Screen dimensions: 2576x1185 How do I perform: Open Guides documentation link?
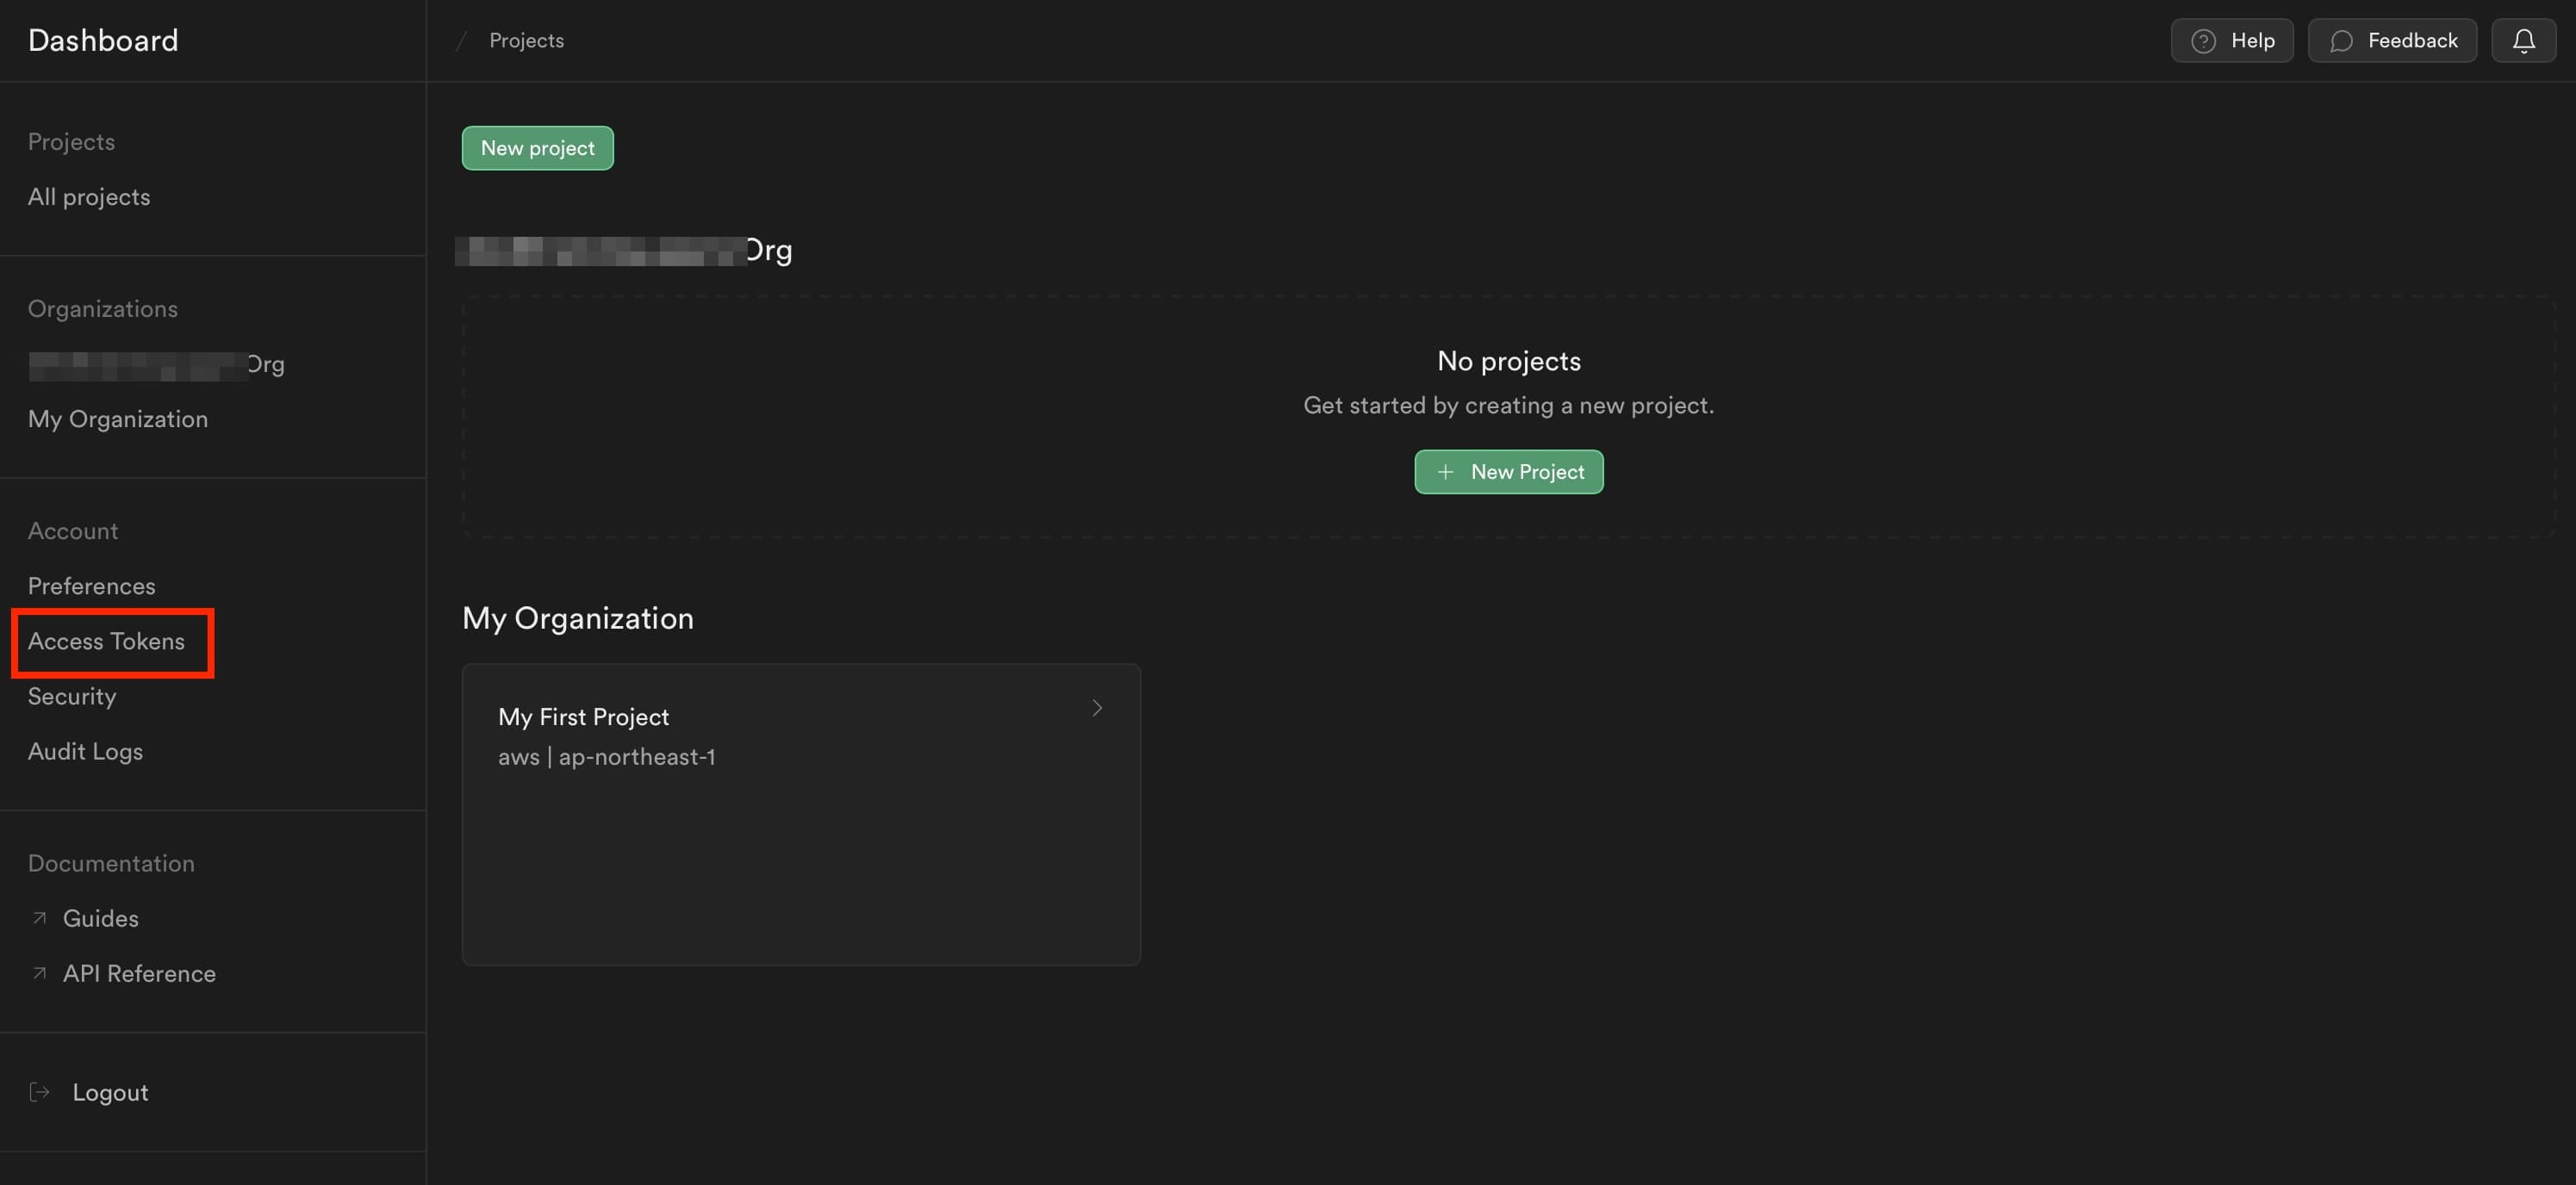(100, 917)
